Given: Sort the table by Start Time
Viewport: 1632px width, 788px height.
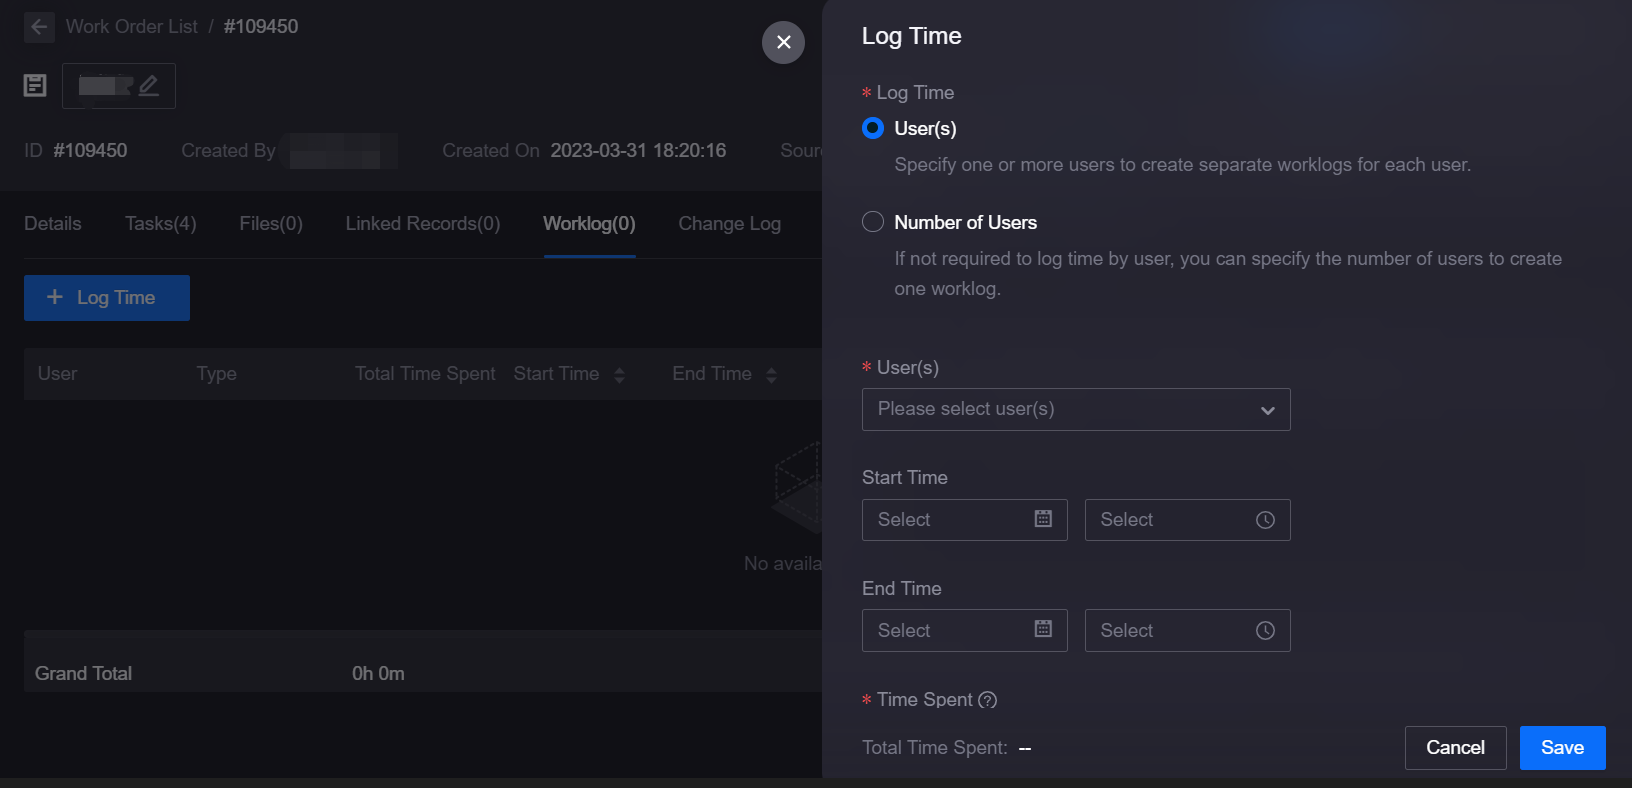Looking at the screenshot, I should coord(619,375).
